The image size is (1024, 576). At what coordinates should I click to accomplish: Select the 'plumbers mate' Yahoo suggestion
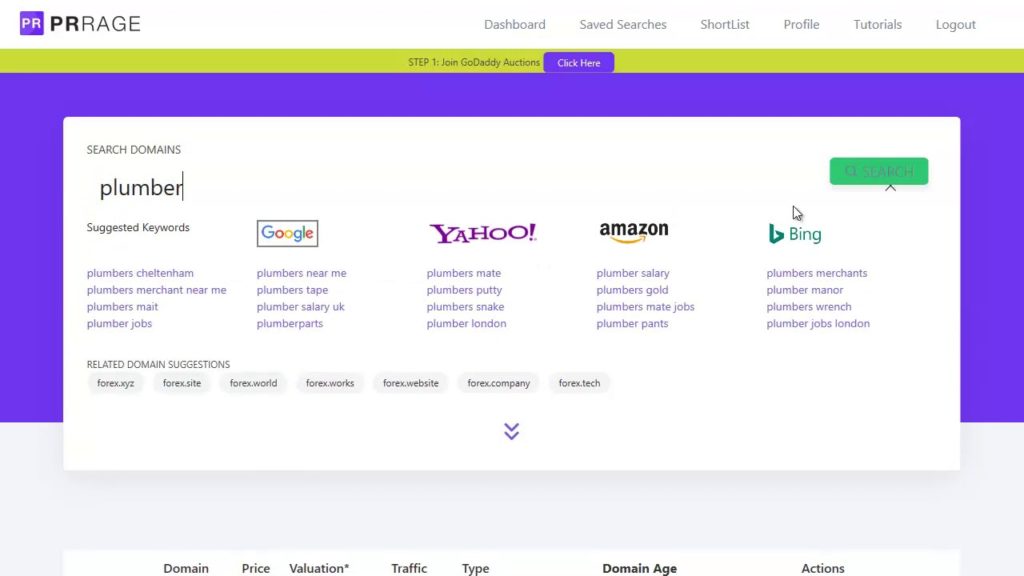coord(464,273)
